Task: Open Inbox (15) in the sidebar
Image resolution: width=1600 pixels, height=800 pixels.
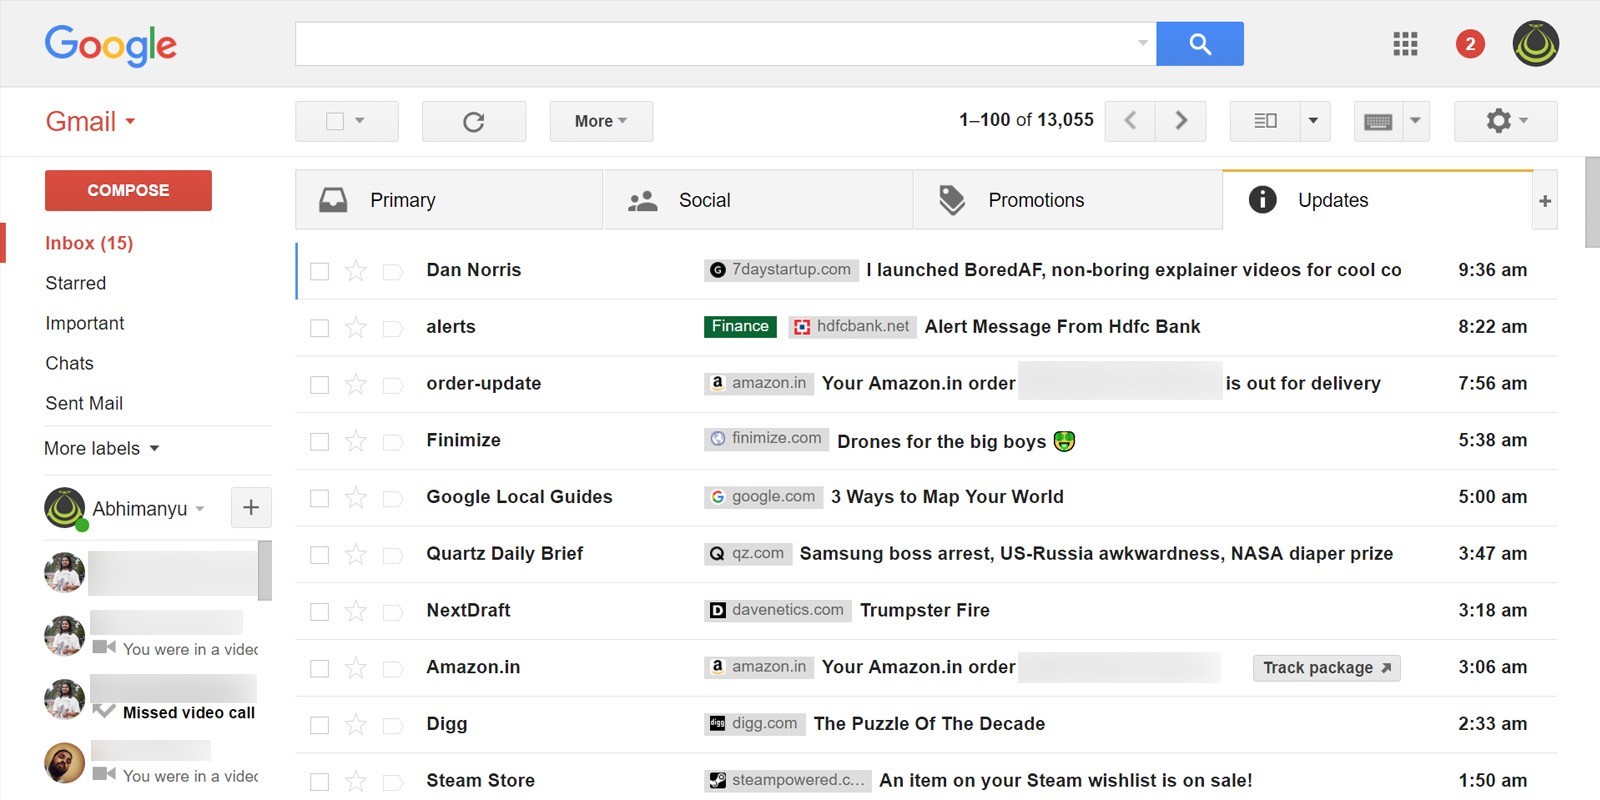Action: click(89, 243)
